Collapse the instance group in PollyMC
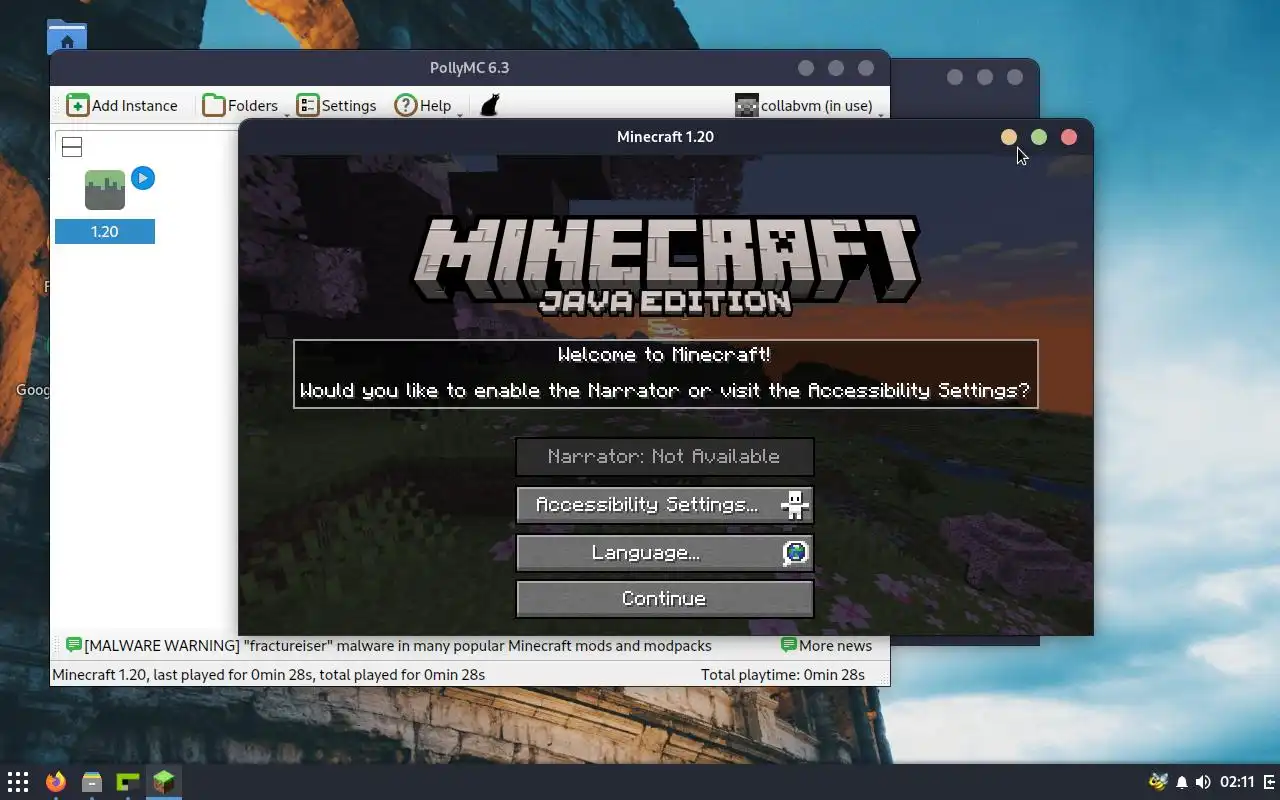This screenshot has height=800, width=1280. tap(71, 147)
